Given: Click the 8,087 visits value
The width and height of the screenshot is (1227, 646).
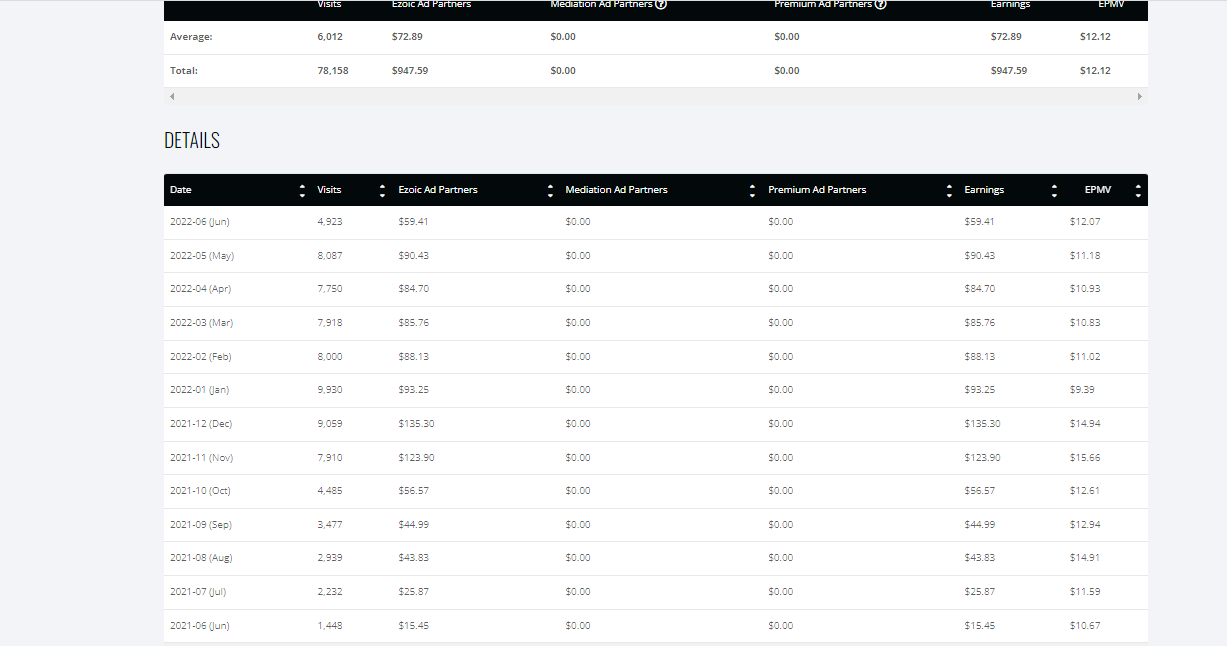Looking at the screenshot, I should point(329,256).
